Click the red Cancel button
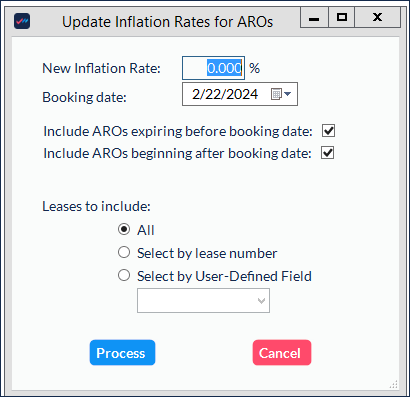Screen dimensions: 410x397 tap(282, 353)
